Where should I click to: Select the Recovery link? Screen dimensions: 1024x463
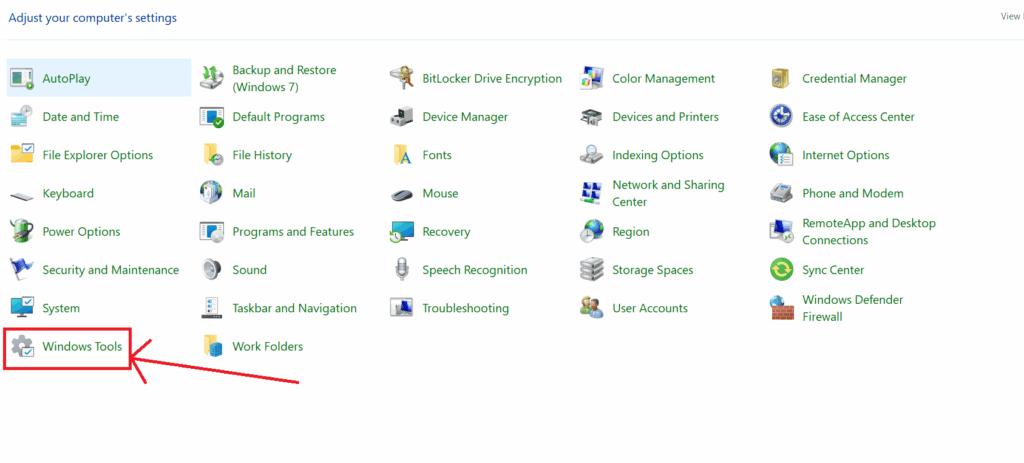[446, 231]
